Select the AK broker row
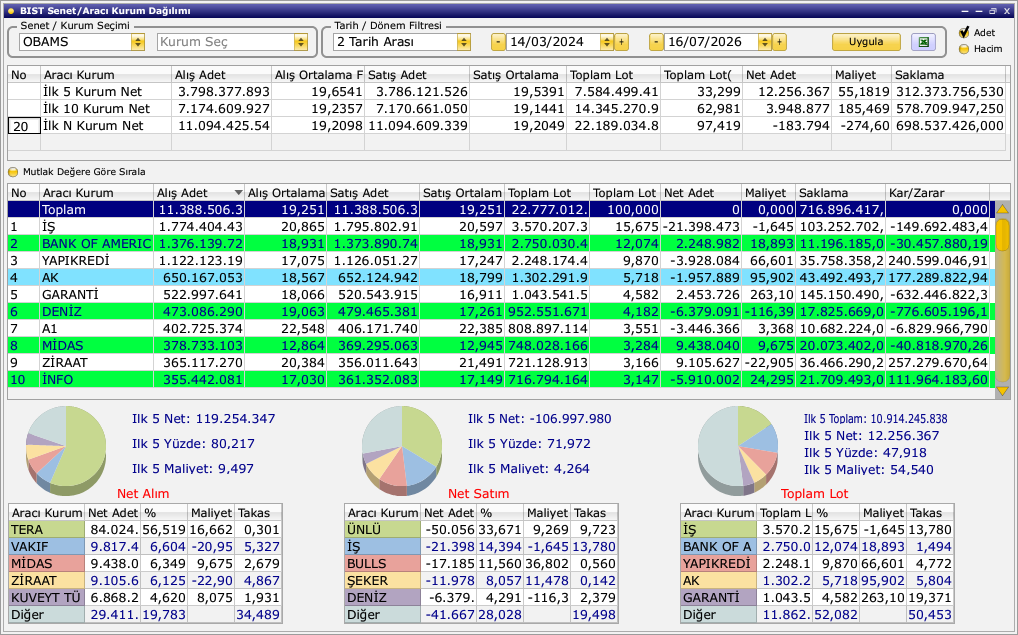Image resolution: width=1018 pixels, height=635 pixels. click(x=500, y=277)
